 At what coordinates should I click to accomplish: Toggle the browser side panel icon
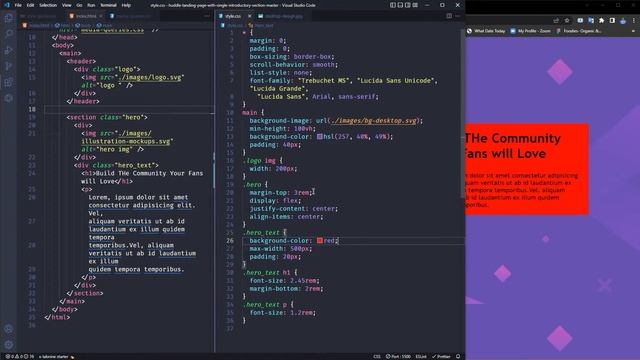[x=612, y=20]
